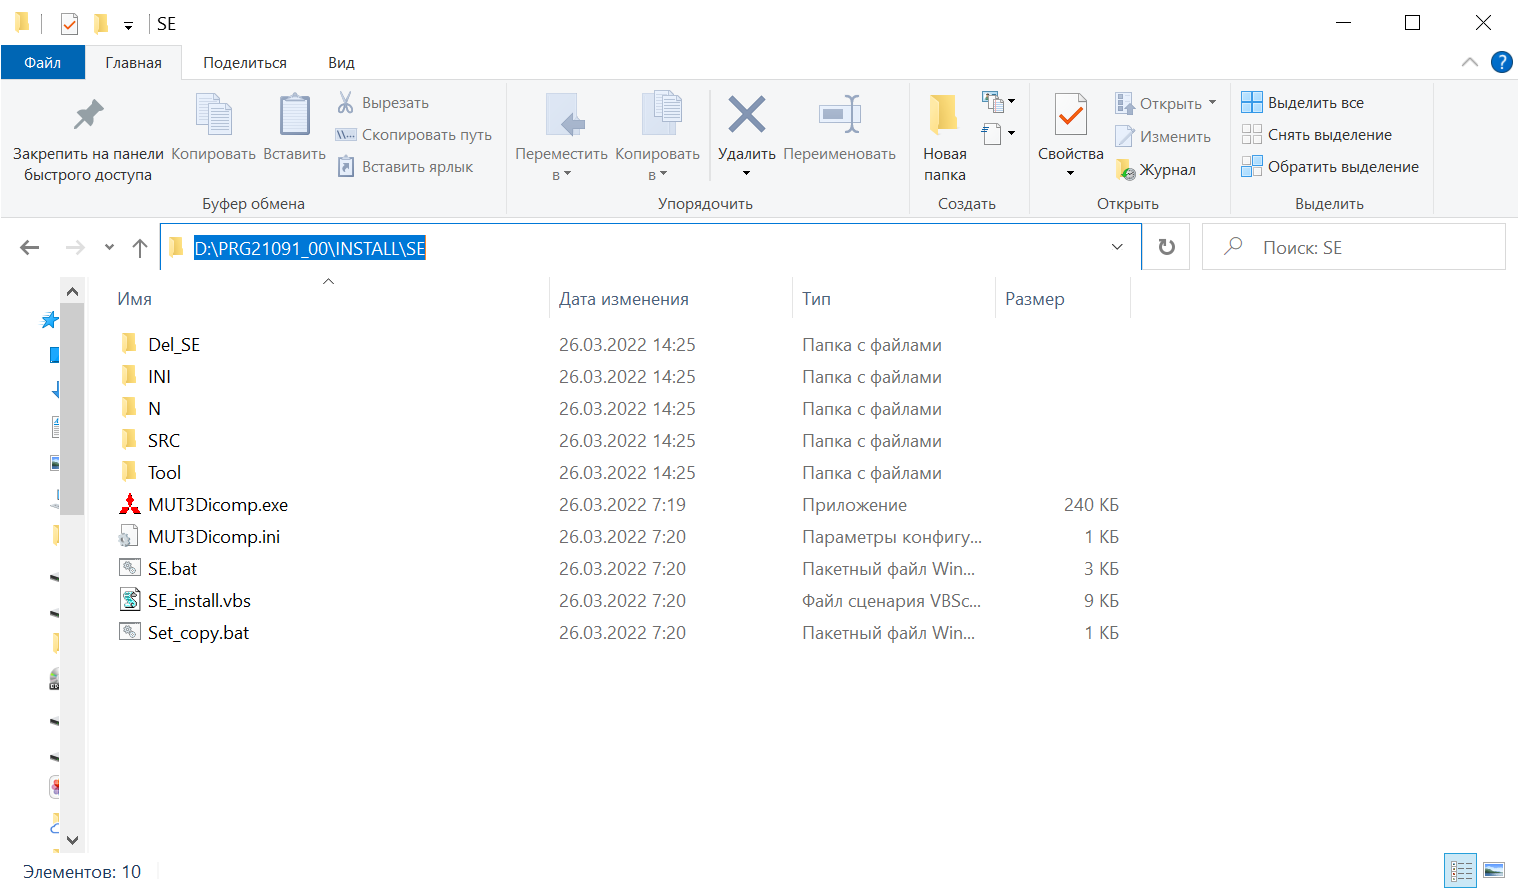Go back with left arrow

(x=30, y=247)
